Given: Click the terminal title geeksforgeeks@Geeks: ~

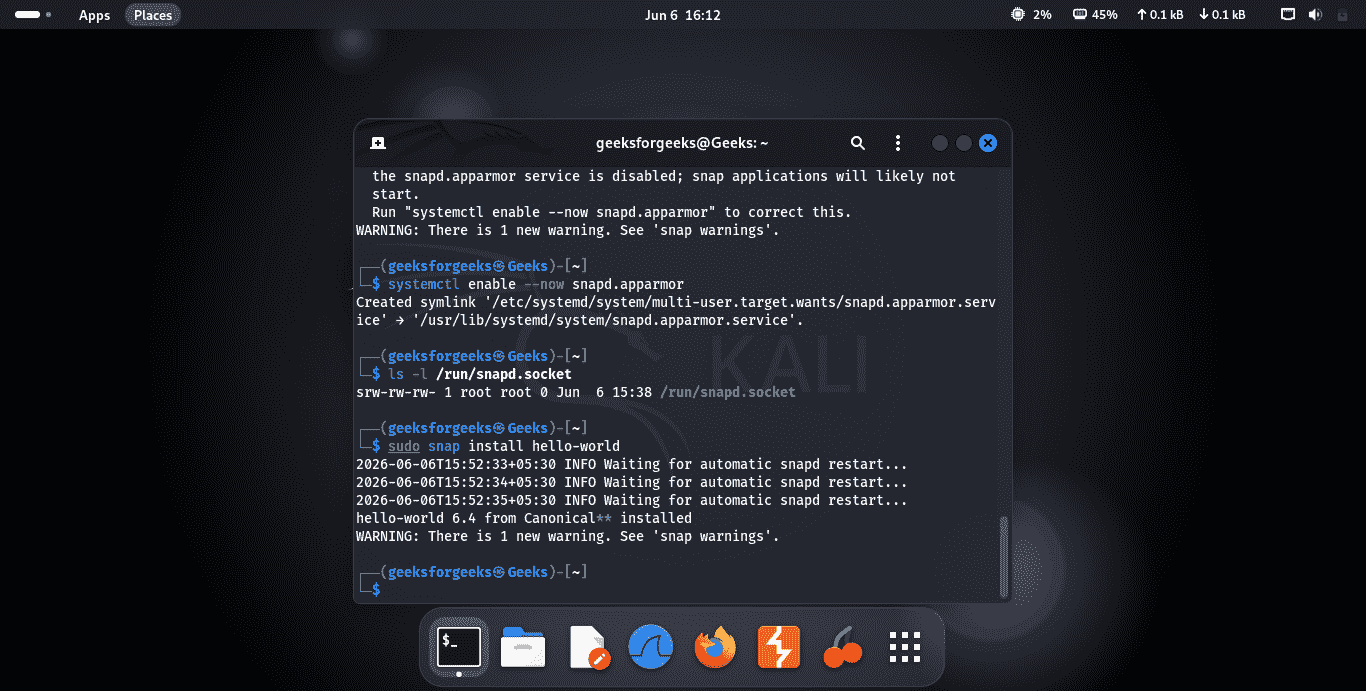Looking at the screenshot, I should tap(682, 143).
